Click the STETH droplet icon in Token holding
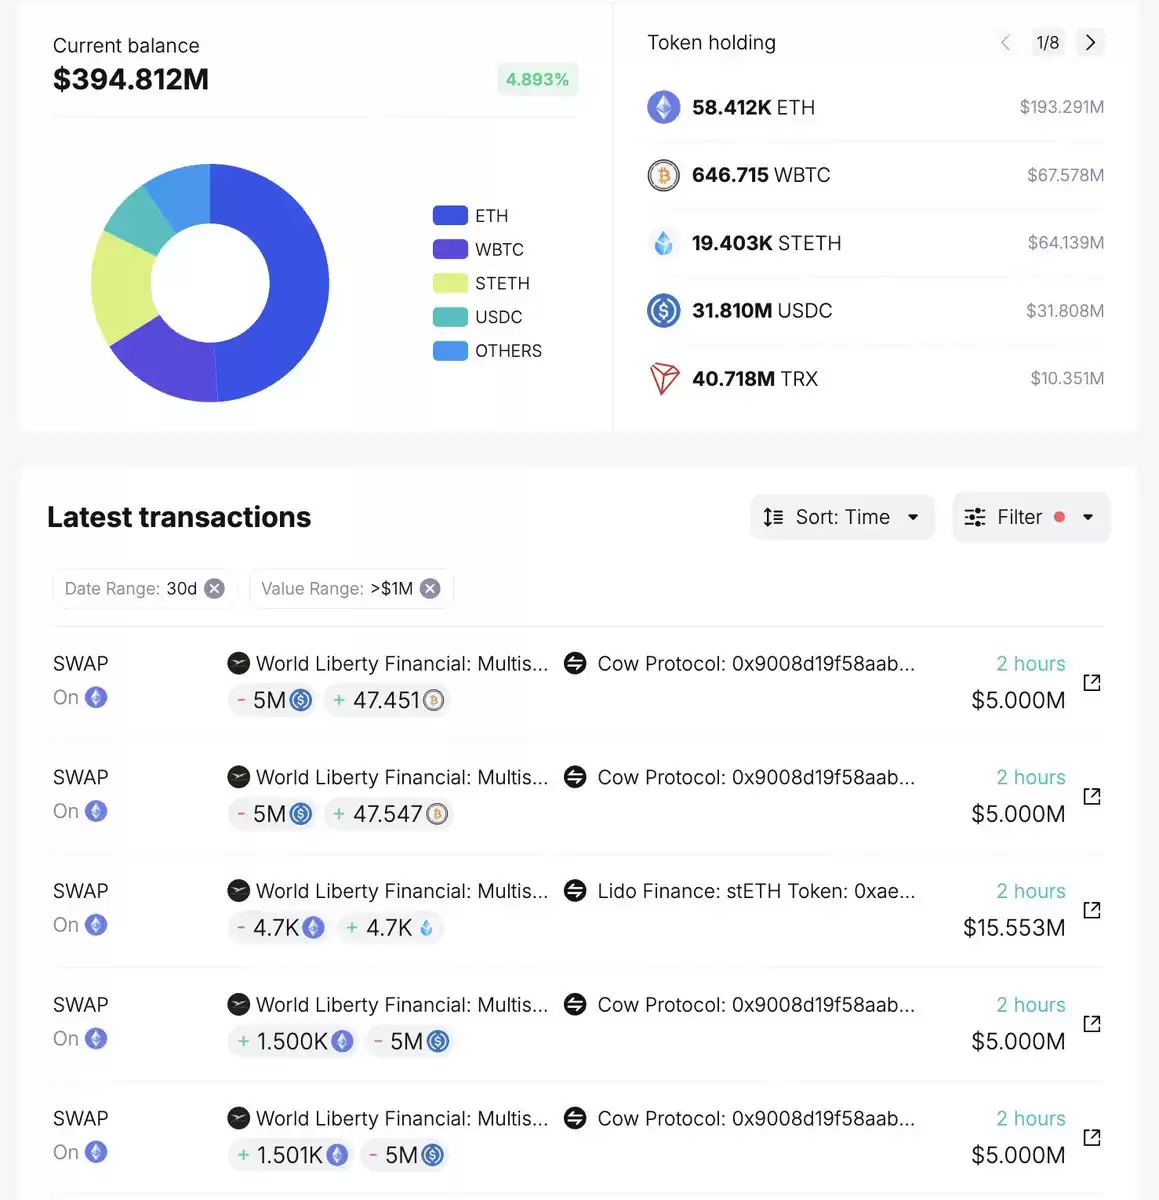1159x1200 pixels. click(x=663, y=243)
